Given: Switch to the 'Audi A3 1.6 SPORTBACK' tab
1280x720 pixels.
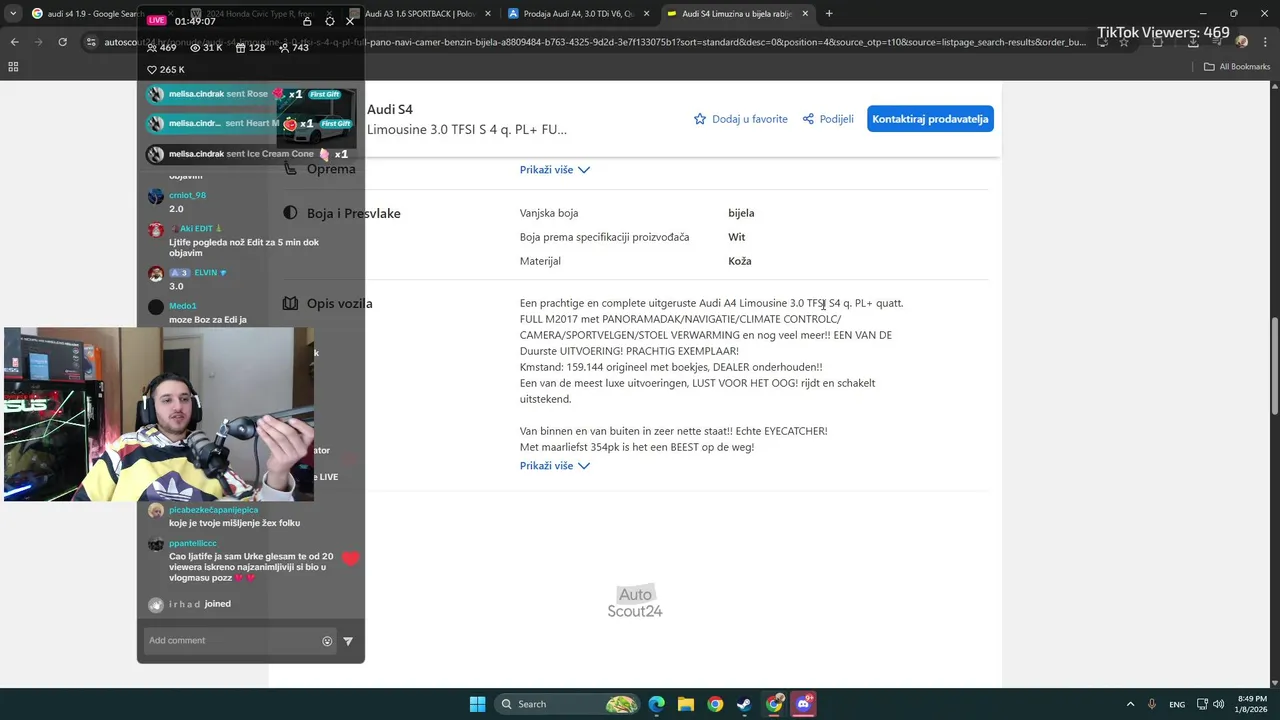Looking at the screenshot, I should (x=420, y=14).
